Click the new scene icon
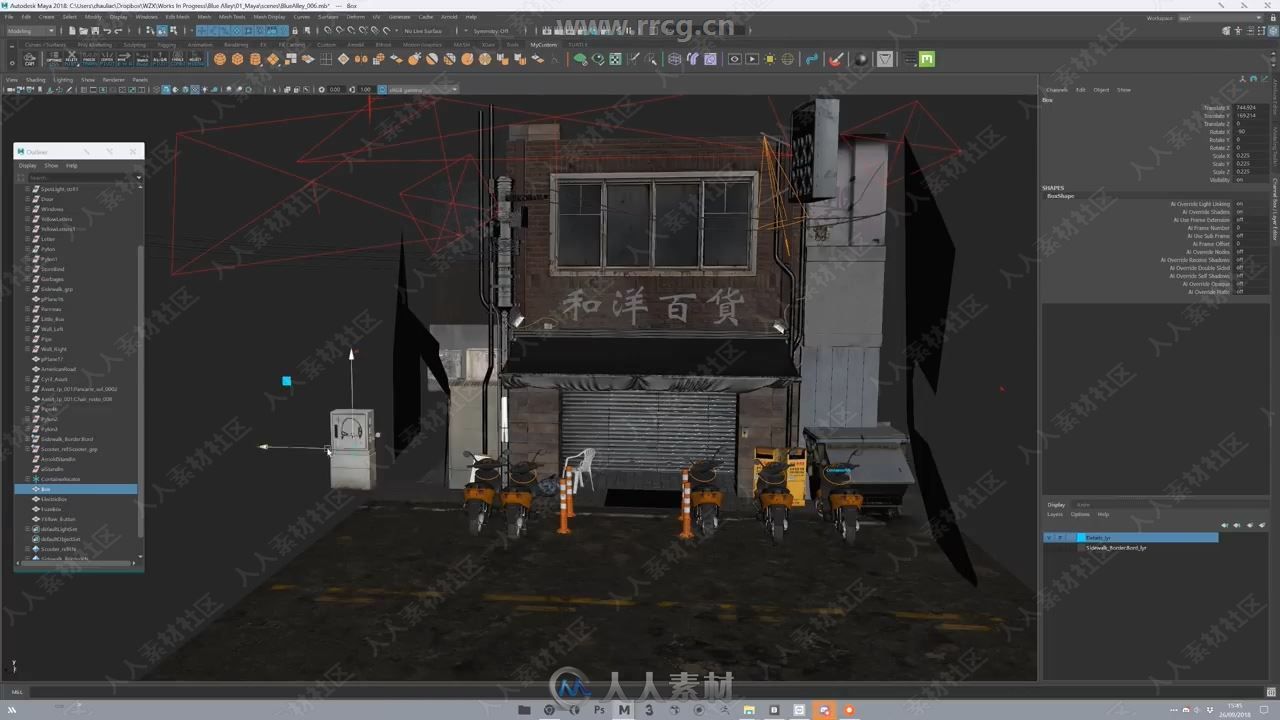This screenshot has width=1280, height=720. tap(72, 30)
